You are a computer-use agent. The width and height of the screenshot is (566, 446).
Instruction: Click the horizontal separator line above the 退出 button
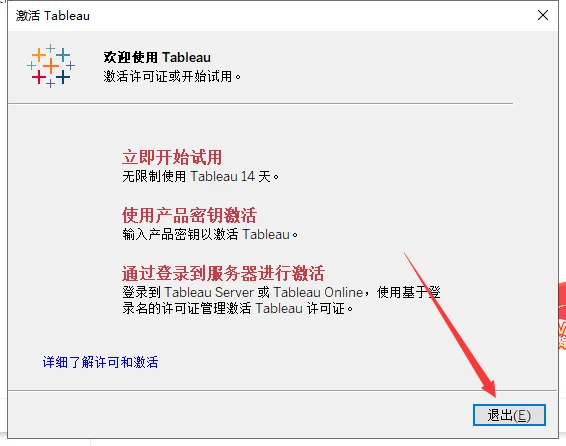coord(282,390)
